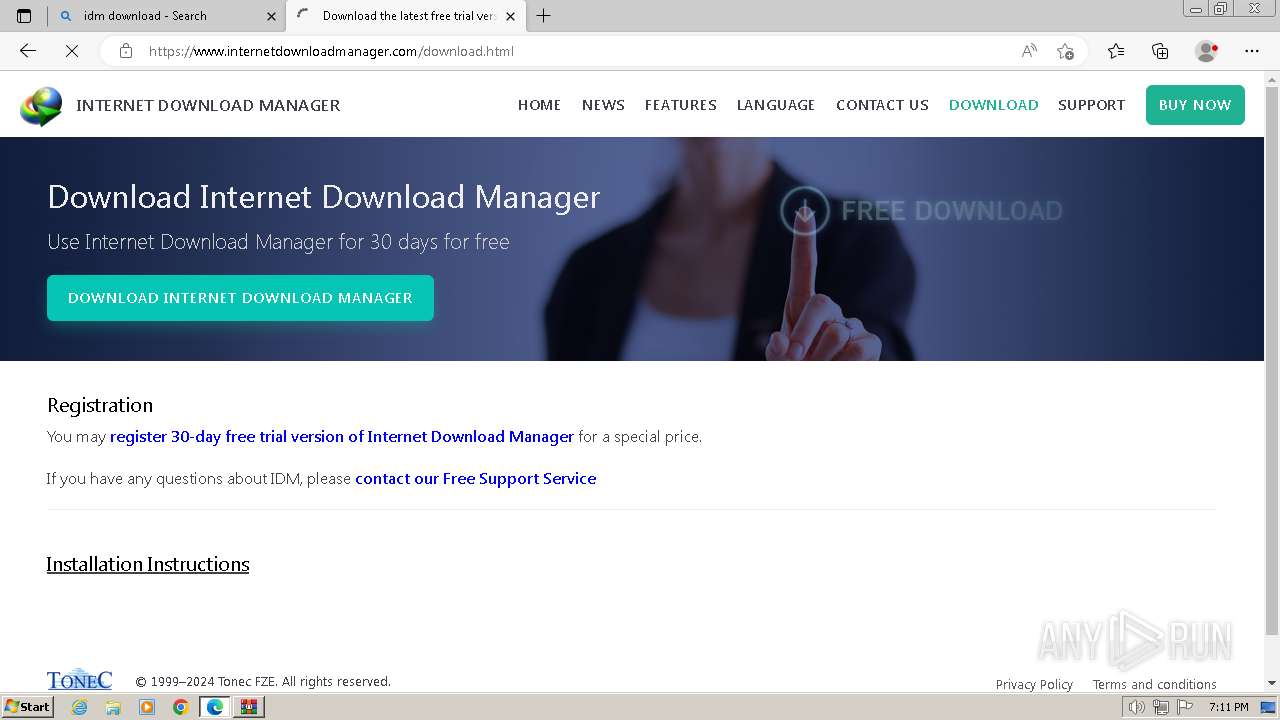Close the Download the latest free trial tab
The height and width of the screenshot is (720, 1280).
point(510,16)
